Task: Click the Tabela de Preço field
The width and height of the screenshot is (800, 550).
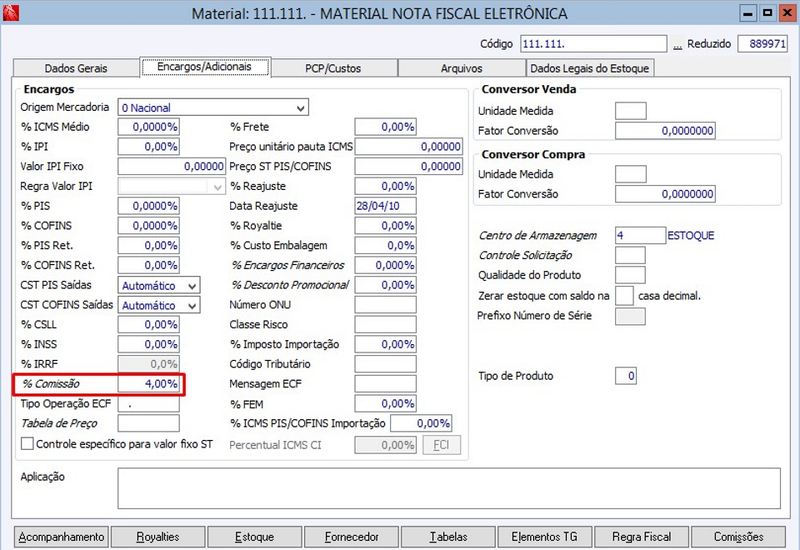Action: 148,423
